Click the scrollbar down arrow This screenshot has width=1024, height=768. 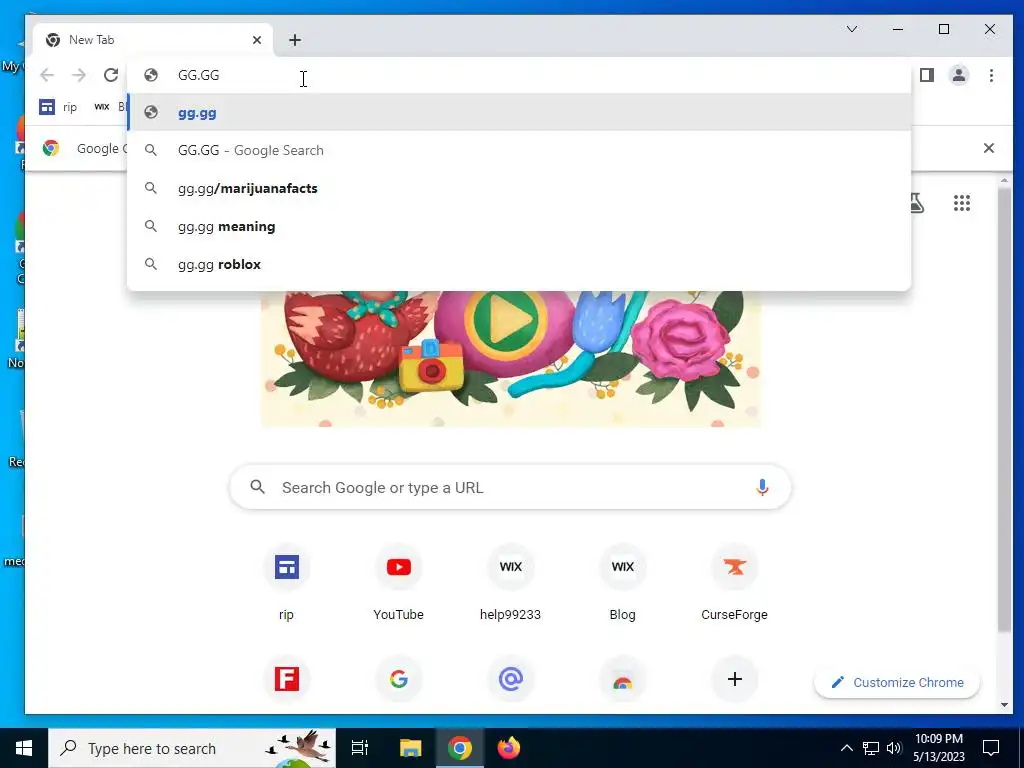click(x=1004, y=705)
